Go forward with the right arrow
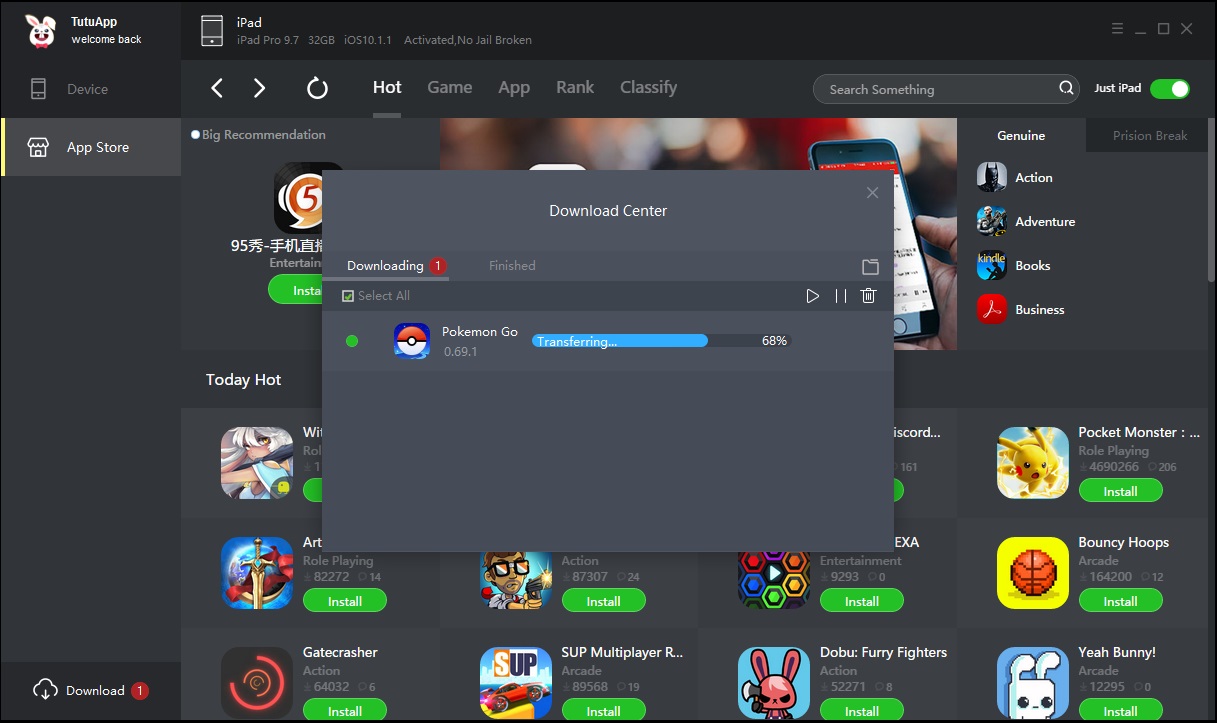1217x723 pixels. (x=259, y=88)
